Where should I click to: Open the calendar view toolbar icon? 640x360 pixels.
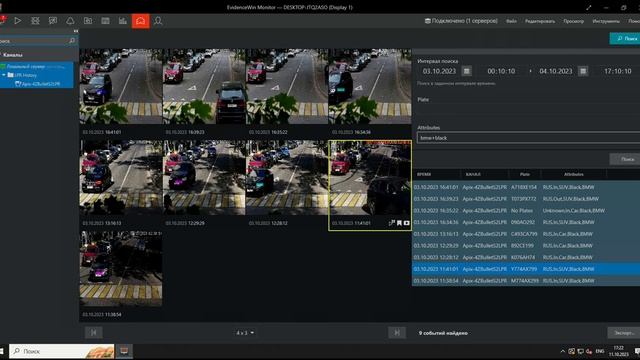click(x=105, y=20)
